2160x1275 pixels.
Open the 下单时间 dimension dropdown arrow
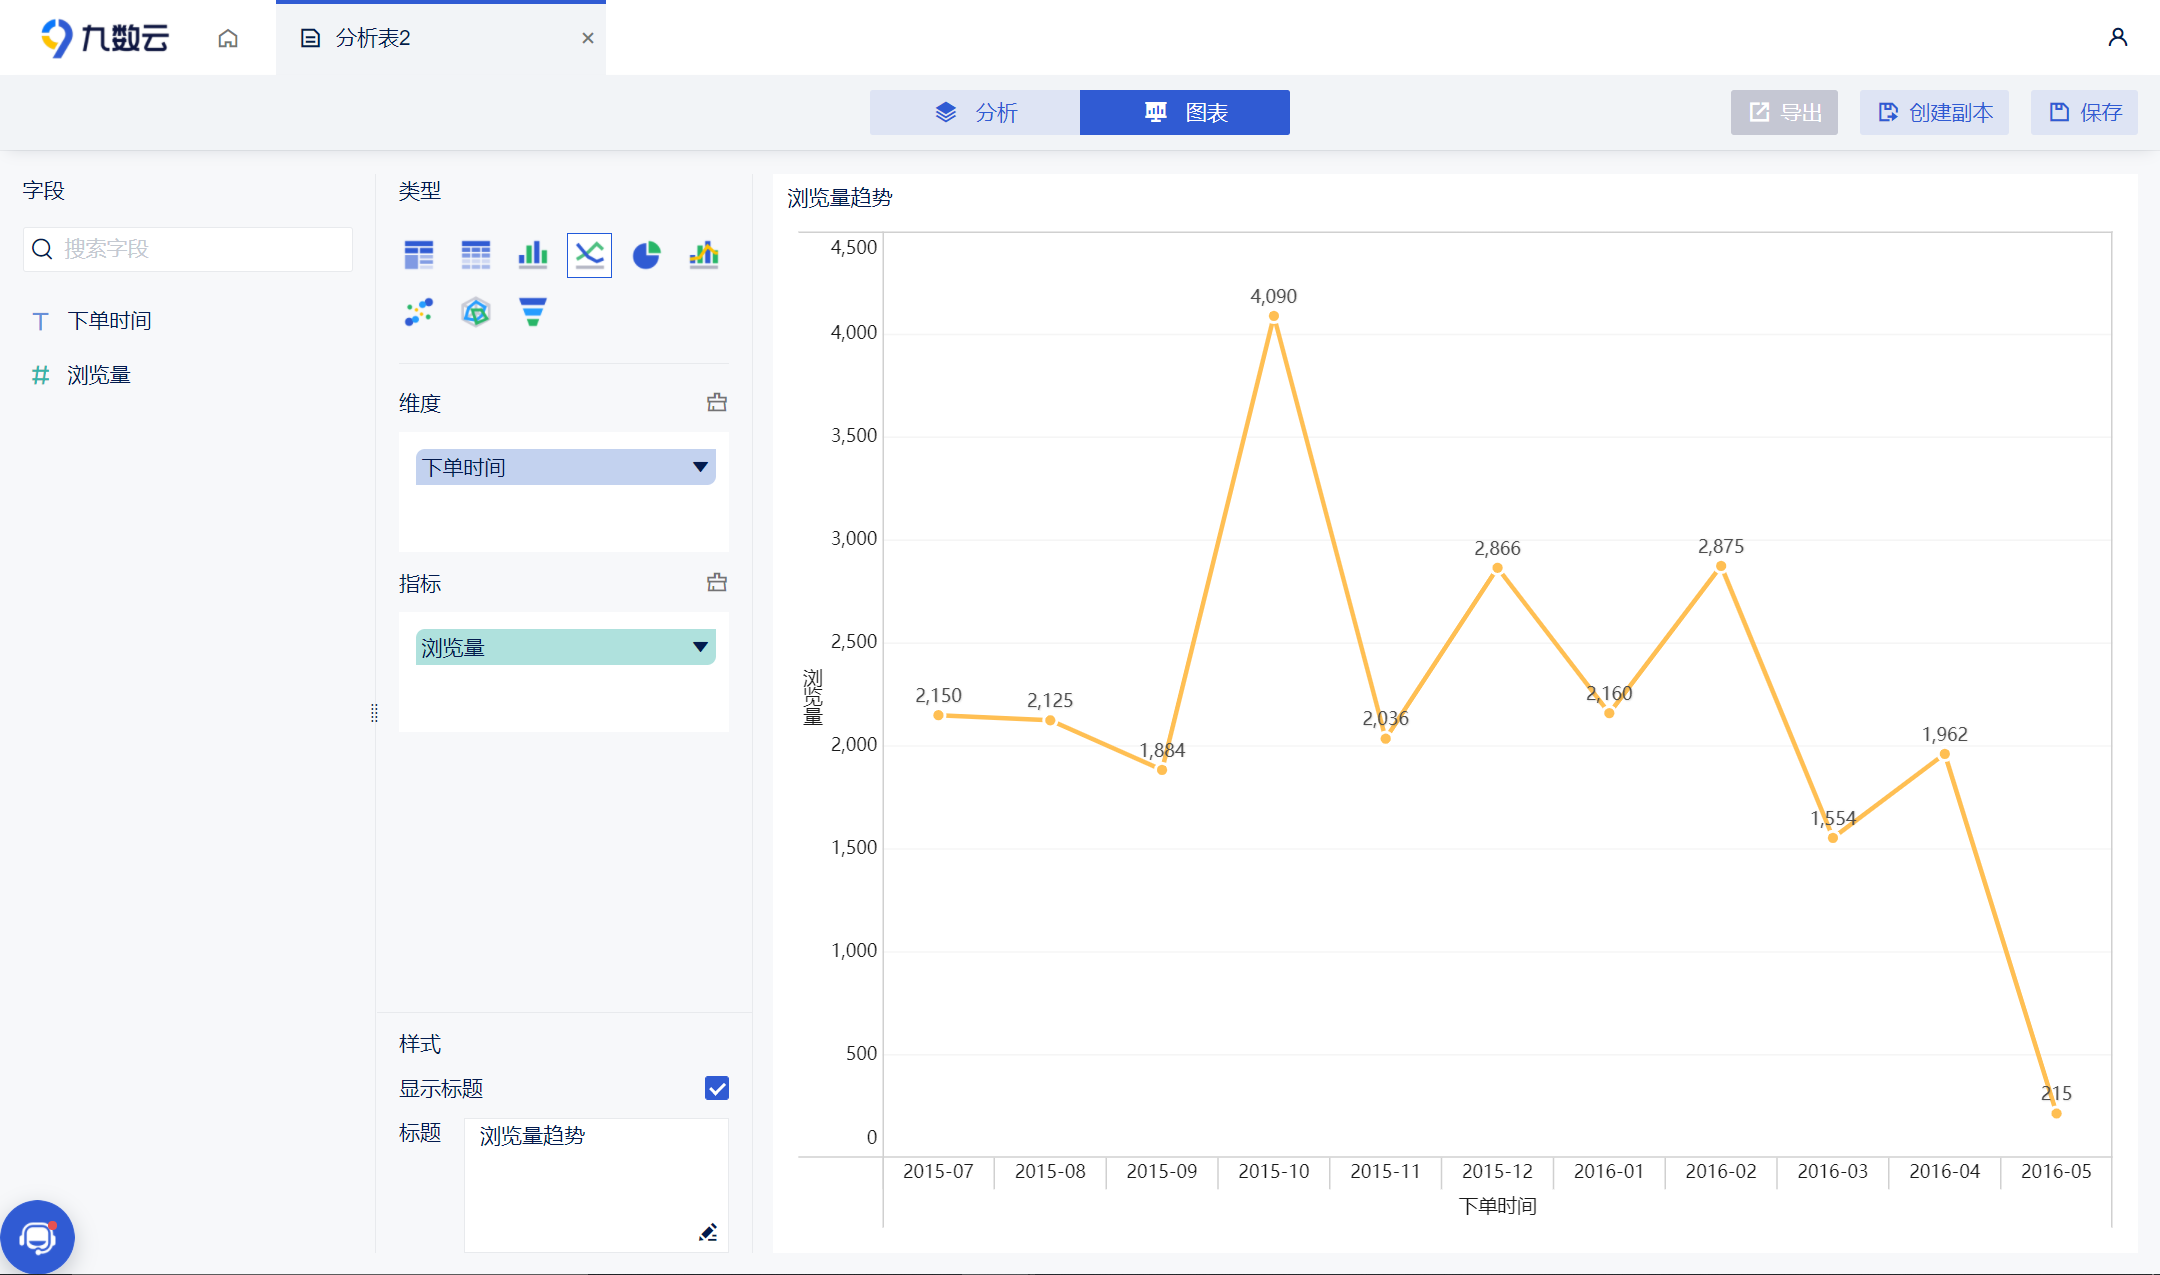pos(700,467)
